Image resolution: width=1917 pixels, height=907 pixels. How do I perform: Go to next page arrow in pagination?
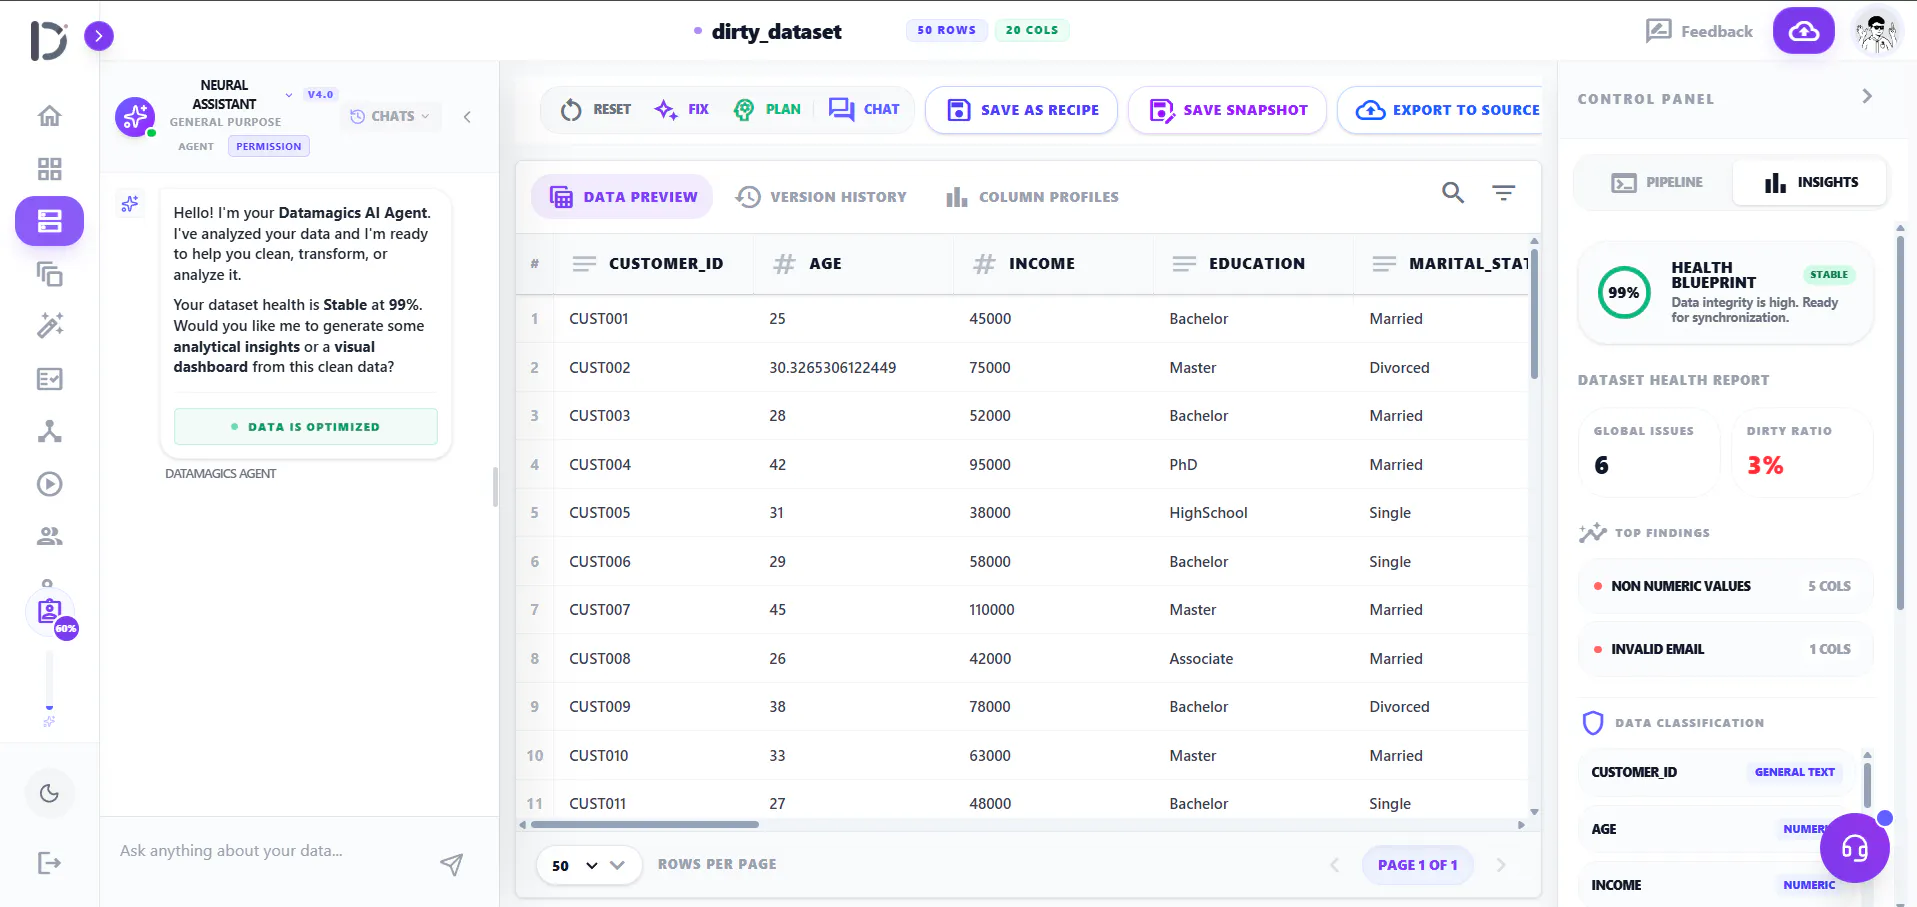pyautogui.click(x=1500, y=865)
